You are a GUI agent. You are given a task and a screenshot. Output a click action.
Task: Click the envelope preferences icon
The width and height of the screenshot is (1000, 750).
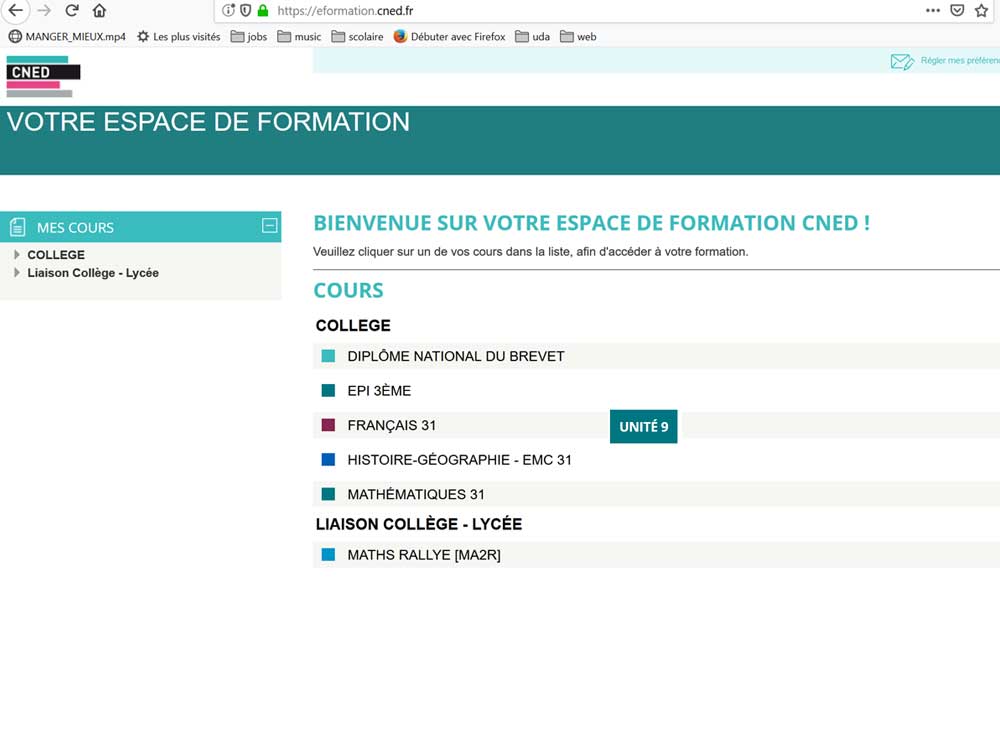[902, 62]
